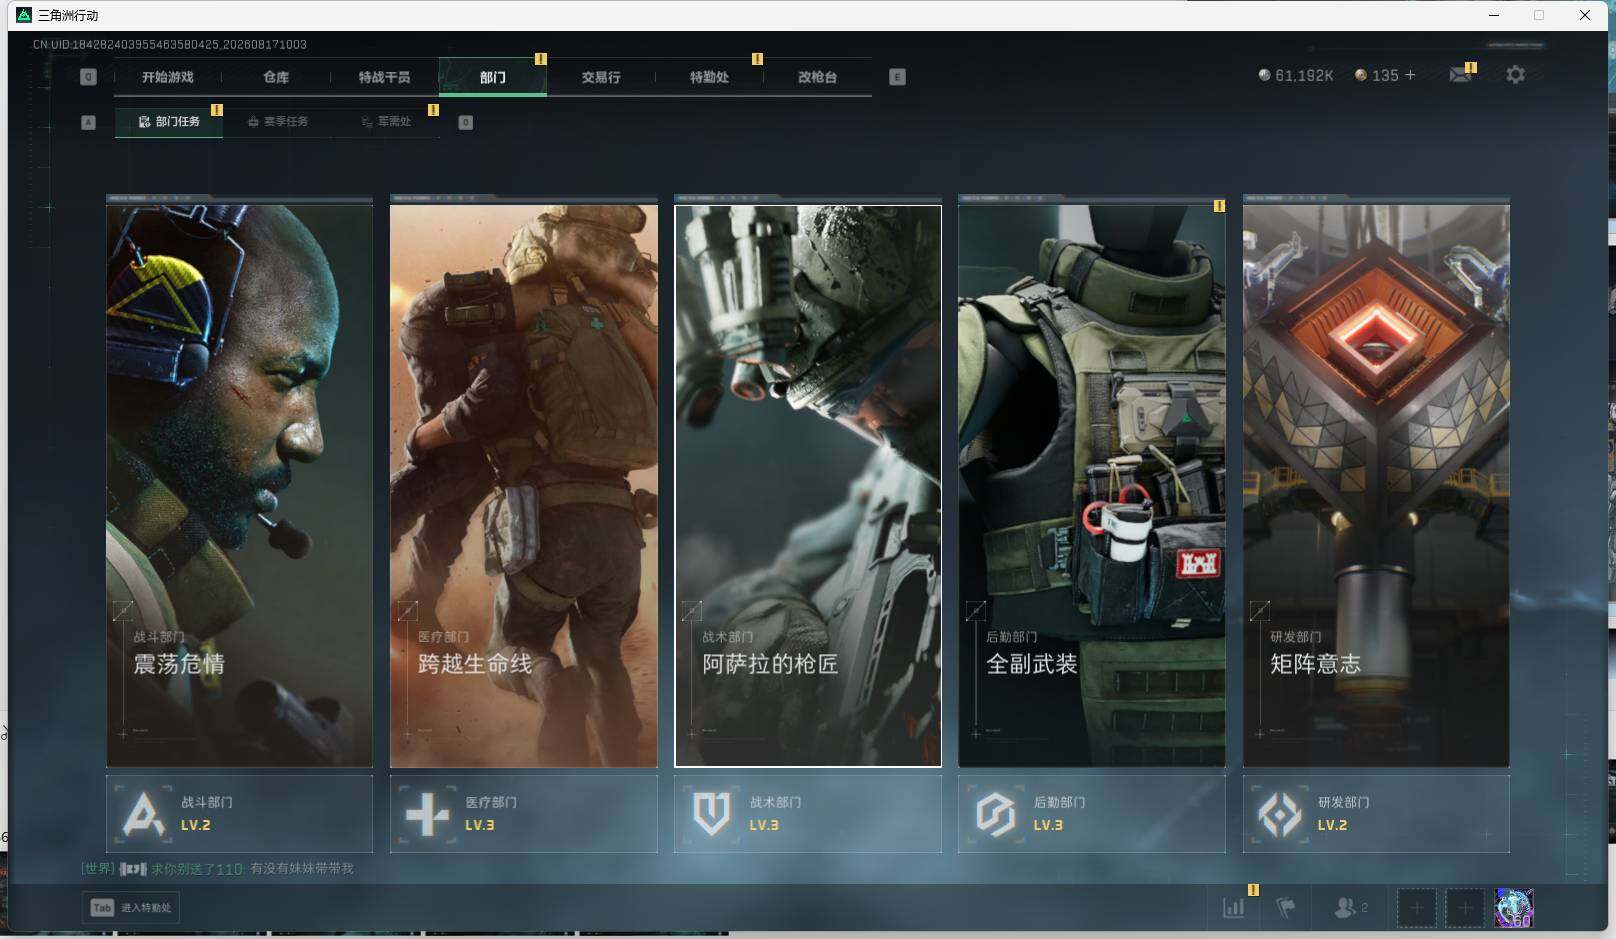Add currency with the plus next to 135
Screen dimensions: 1616x939
pos(1410,75)
